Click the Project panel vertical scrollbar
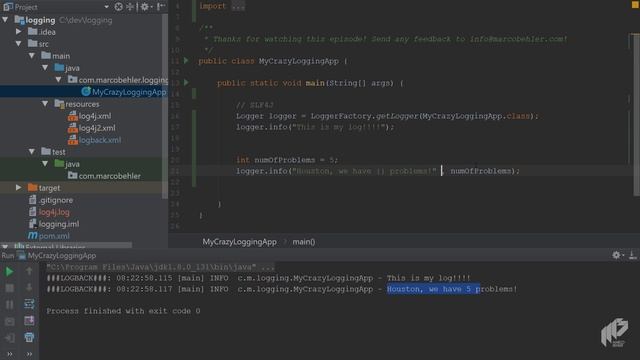 tap(165, 106)
